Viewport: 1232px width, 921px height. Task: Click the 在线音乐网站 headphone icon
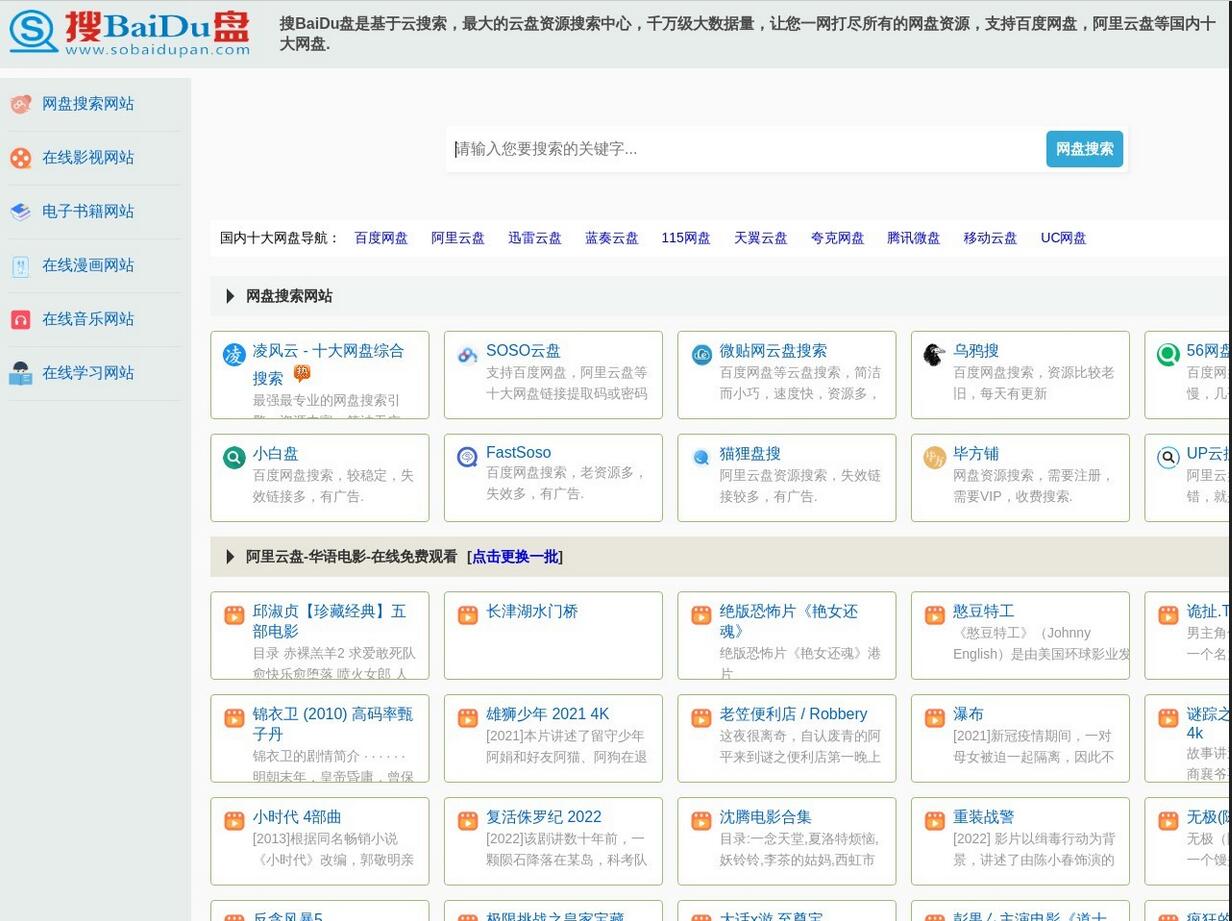pyautogui.click(x=21, y=319)
